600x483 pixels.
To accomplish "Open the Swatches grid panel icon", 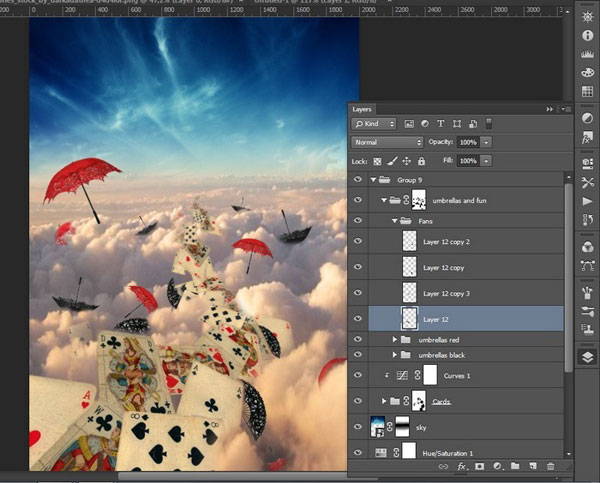I will [x=587, y=91].
